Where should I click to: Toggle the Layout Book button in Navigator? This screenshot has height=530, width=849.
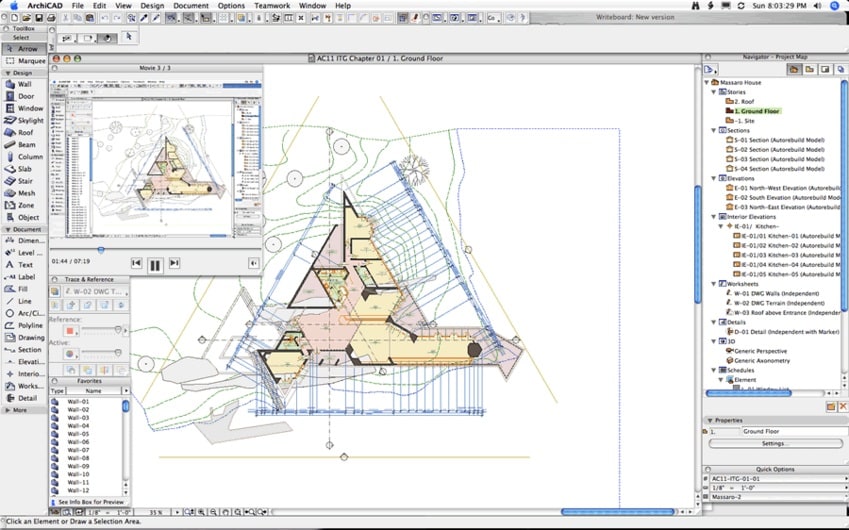[825, 69]
